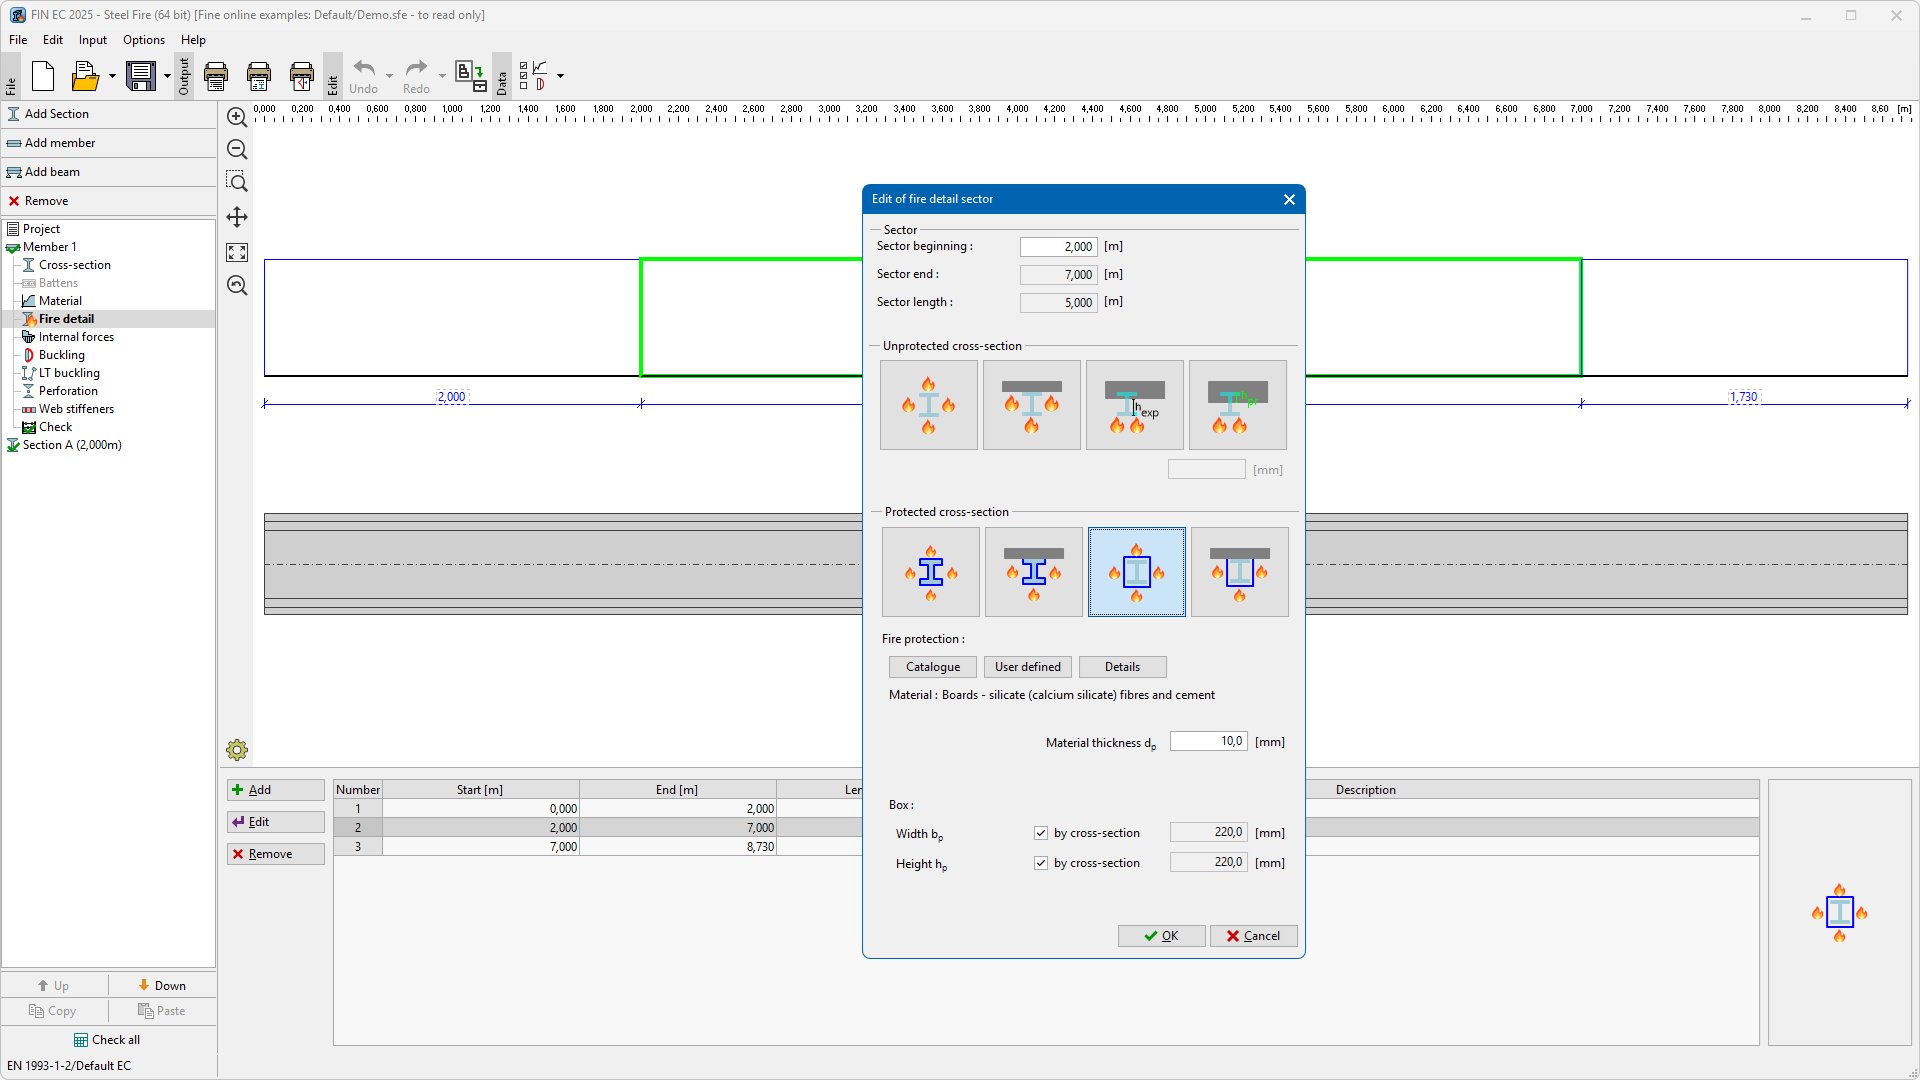Open the drawing settings gear icon
Image resolution: width=1920 pixels, height=1080 pixels.
click(237, 750)
